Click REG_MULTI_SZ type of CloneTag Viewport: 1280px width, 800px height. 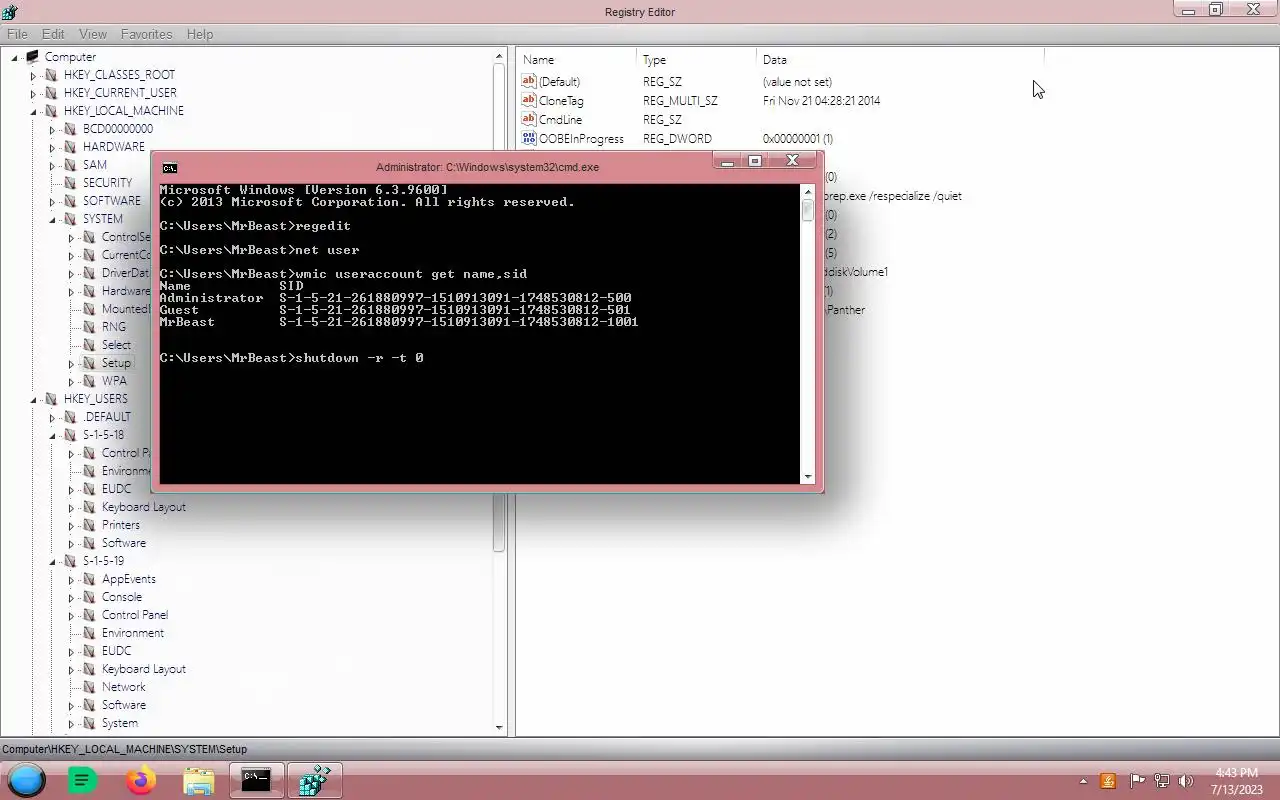pos(680,101)
